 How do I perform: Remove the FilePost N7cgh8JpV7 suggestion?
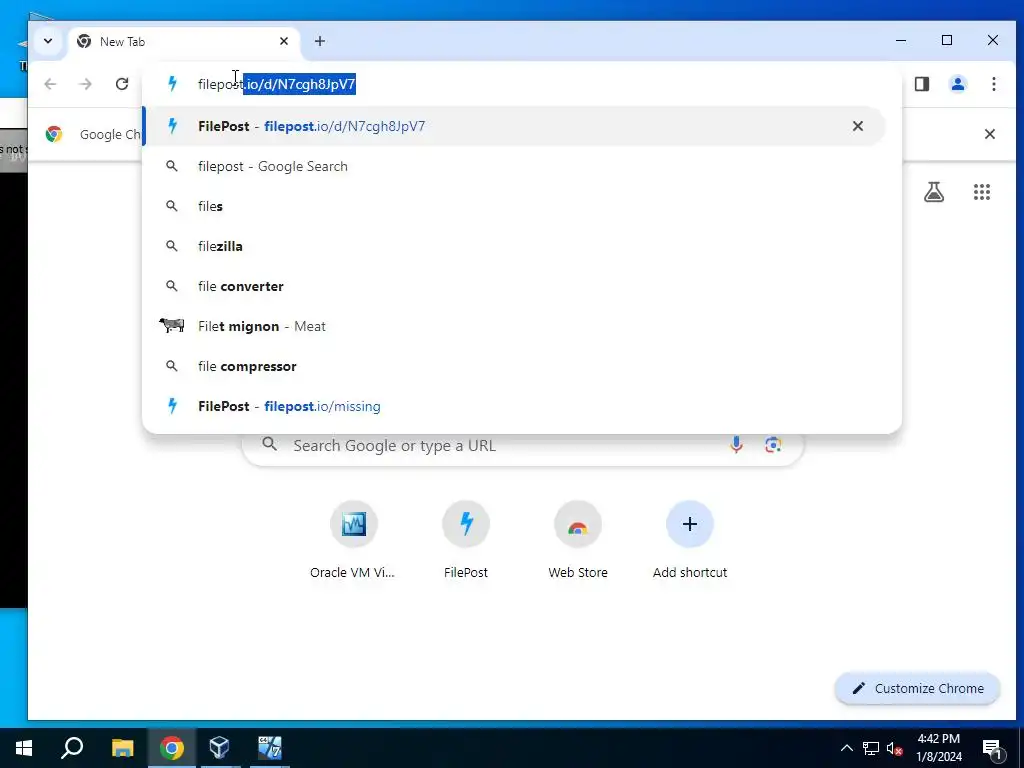(857, 126)
